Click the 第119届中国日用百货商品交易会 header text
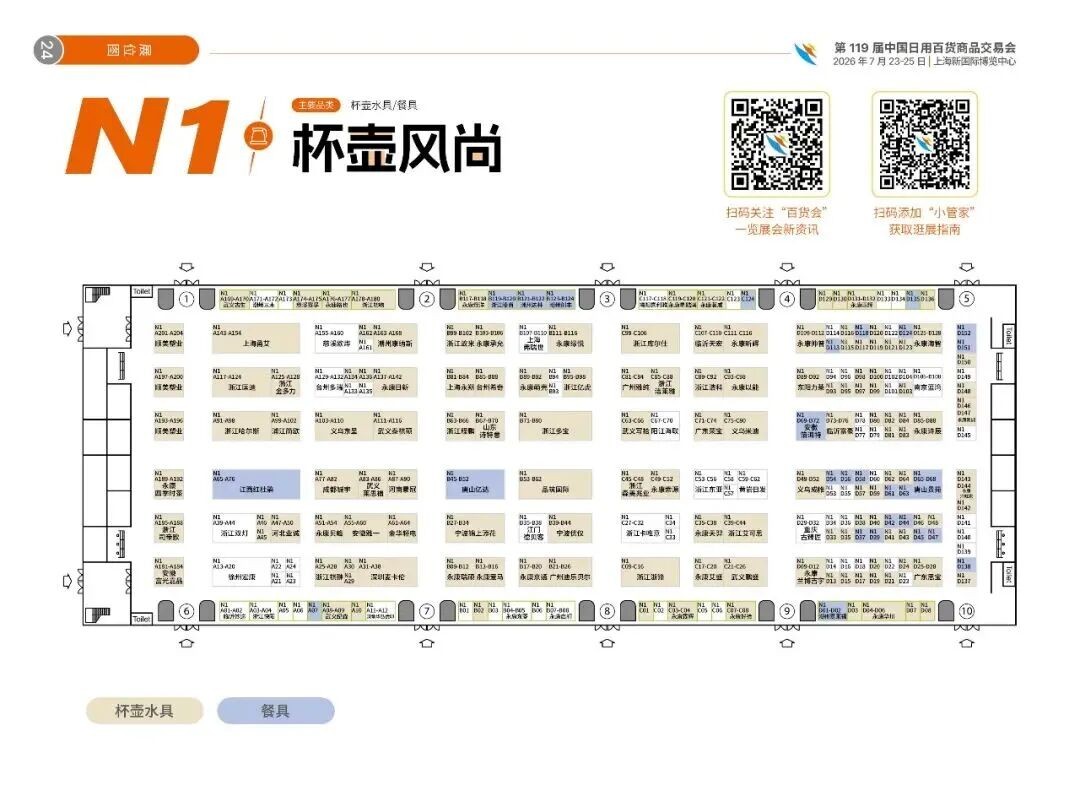This screenshot has width=1080, height=796. [924, 48]
